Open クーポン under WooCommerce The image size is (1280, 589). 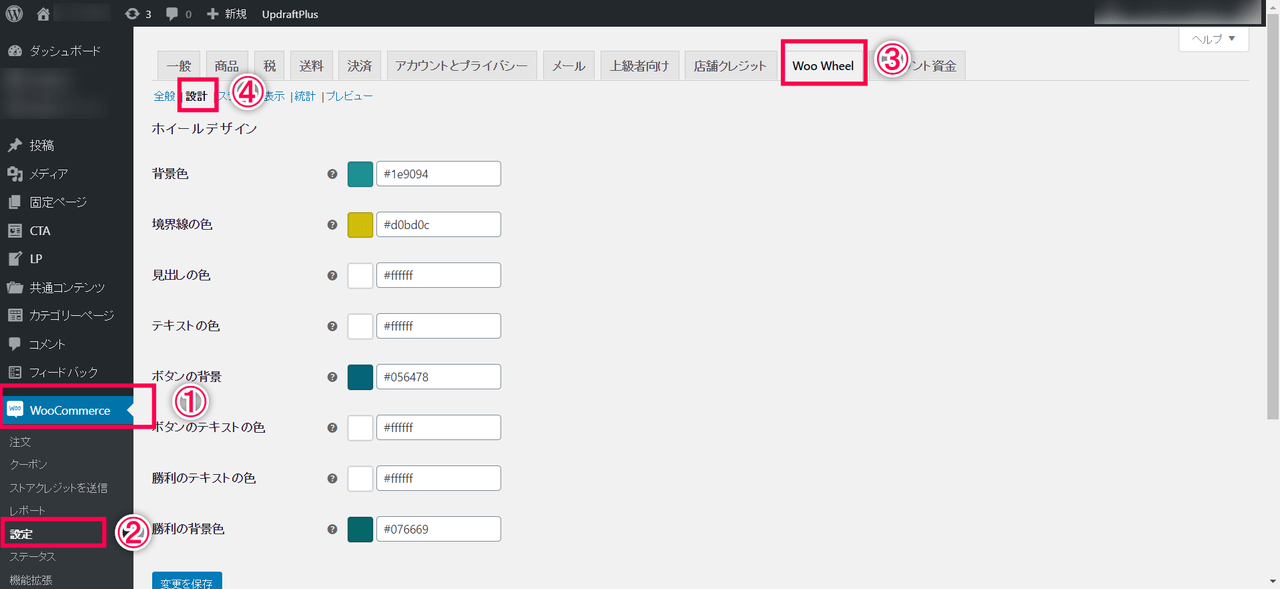pos(28,464)
